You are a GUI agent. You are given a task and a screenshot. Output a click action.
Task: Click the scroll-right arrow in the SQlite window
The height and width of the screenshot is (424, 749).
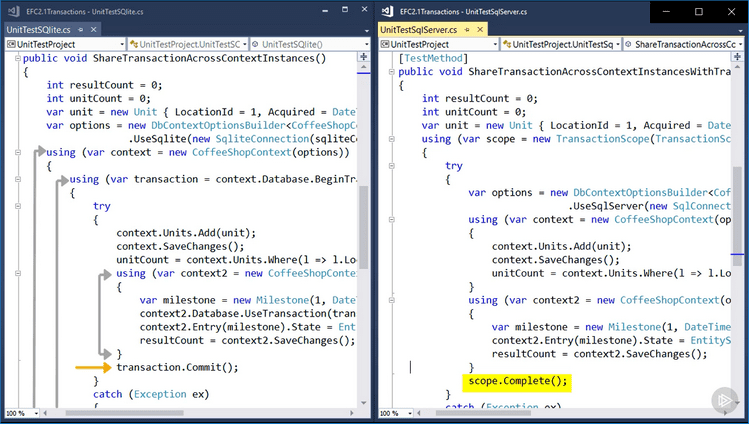click(x=352, y=413)
